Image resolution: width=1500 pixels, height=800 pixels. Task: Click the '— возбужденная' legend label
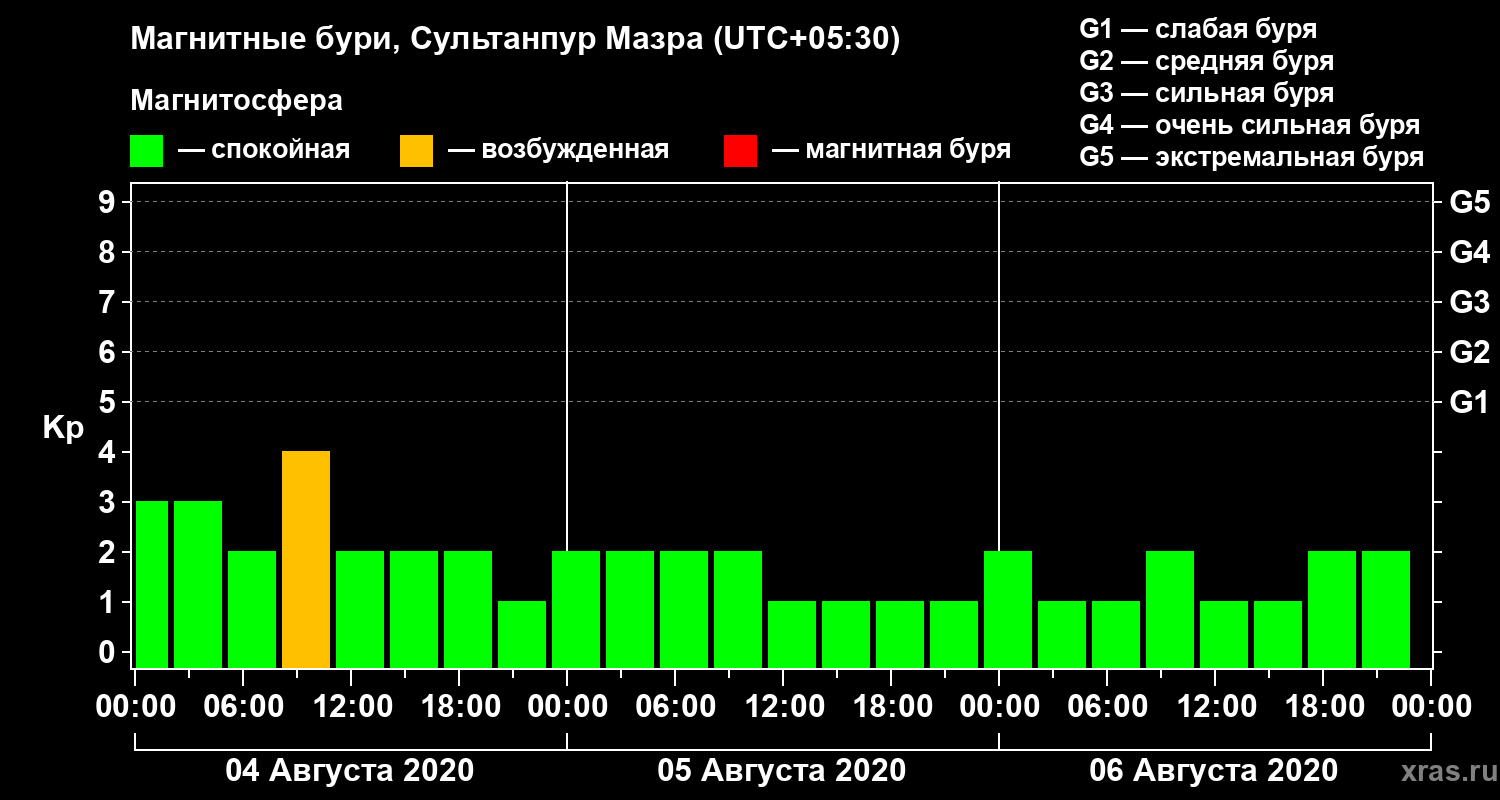558,151
